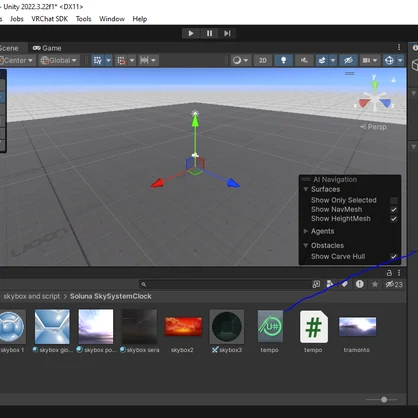Toggle hidden packages visibility showing 23
The width and height of the screenshot is (418, 418).
tap(394, 284)
